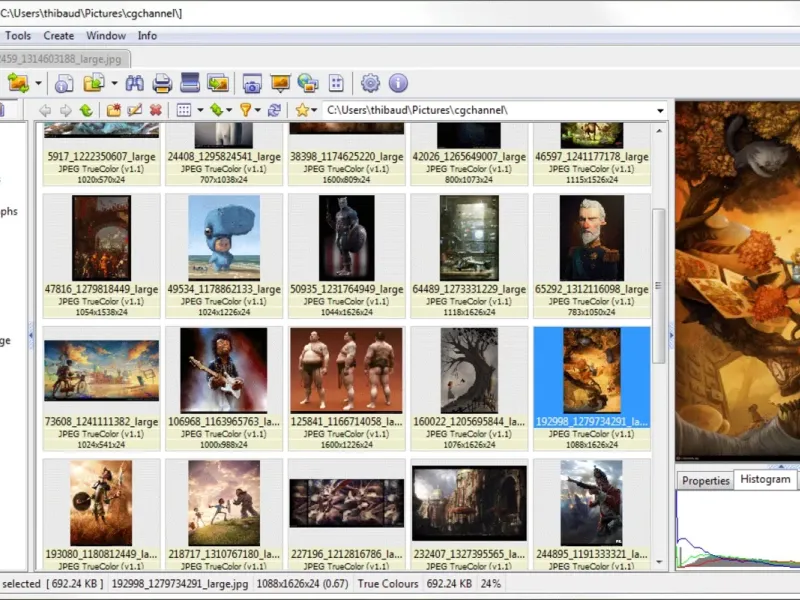Image resolution: width=800 pixels, height=600 pixels.
Task: Go up one folder level with the green arrow
Action: (86, 110)
